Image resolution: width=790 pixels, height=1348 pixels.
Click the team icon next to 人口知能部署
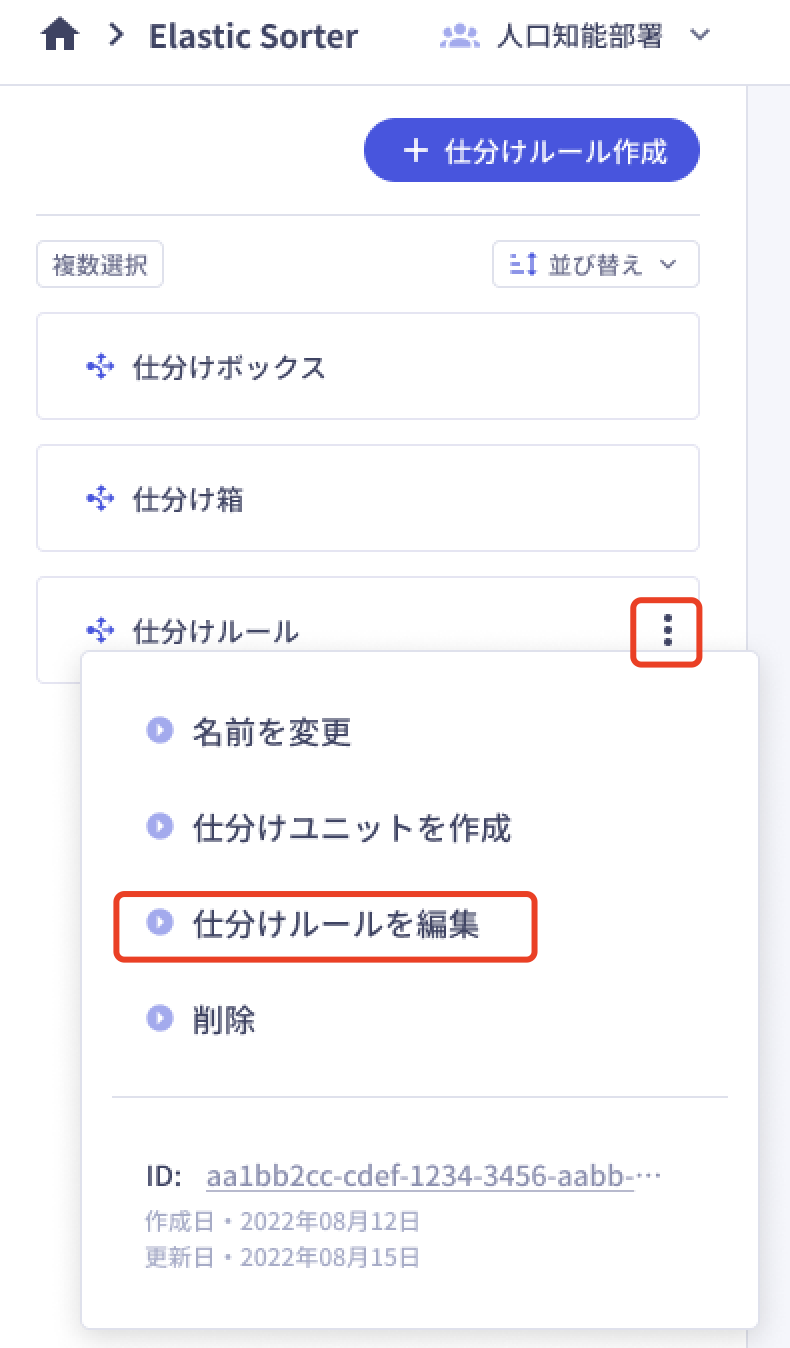tap(459, 35)
